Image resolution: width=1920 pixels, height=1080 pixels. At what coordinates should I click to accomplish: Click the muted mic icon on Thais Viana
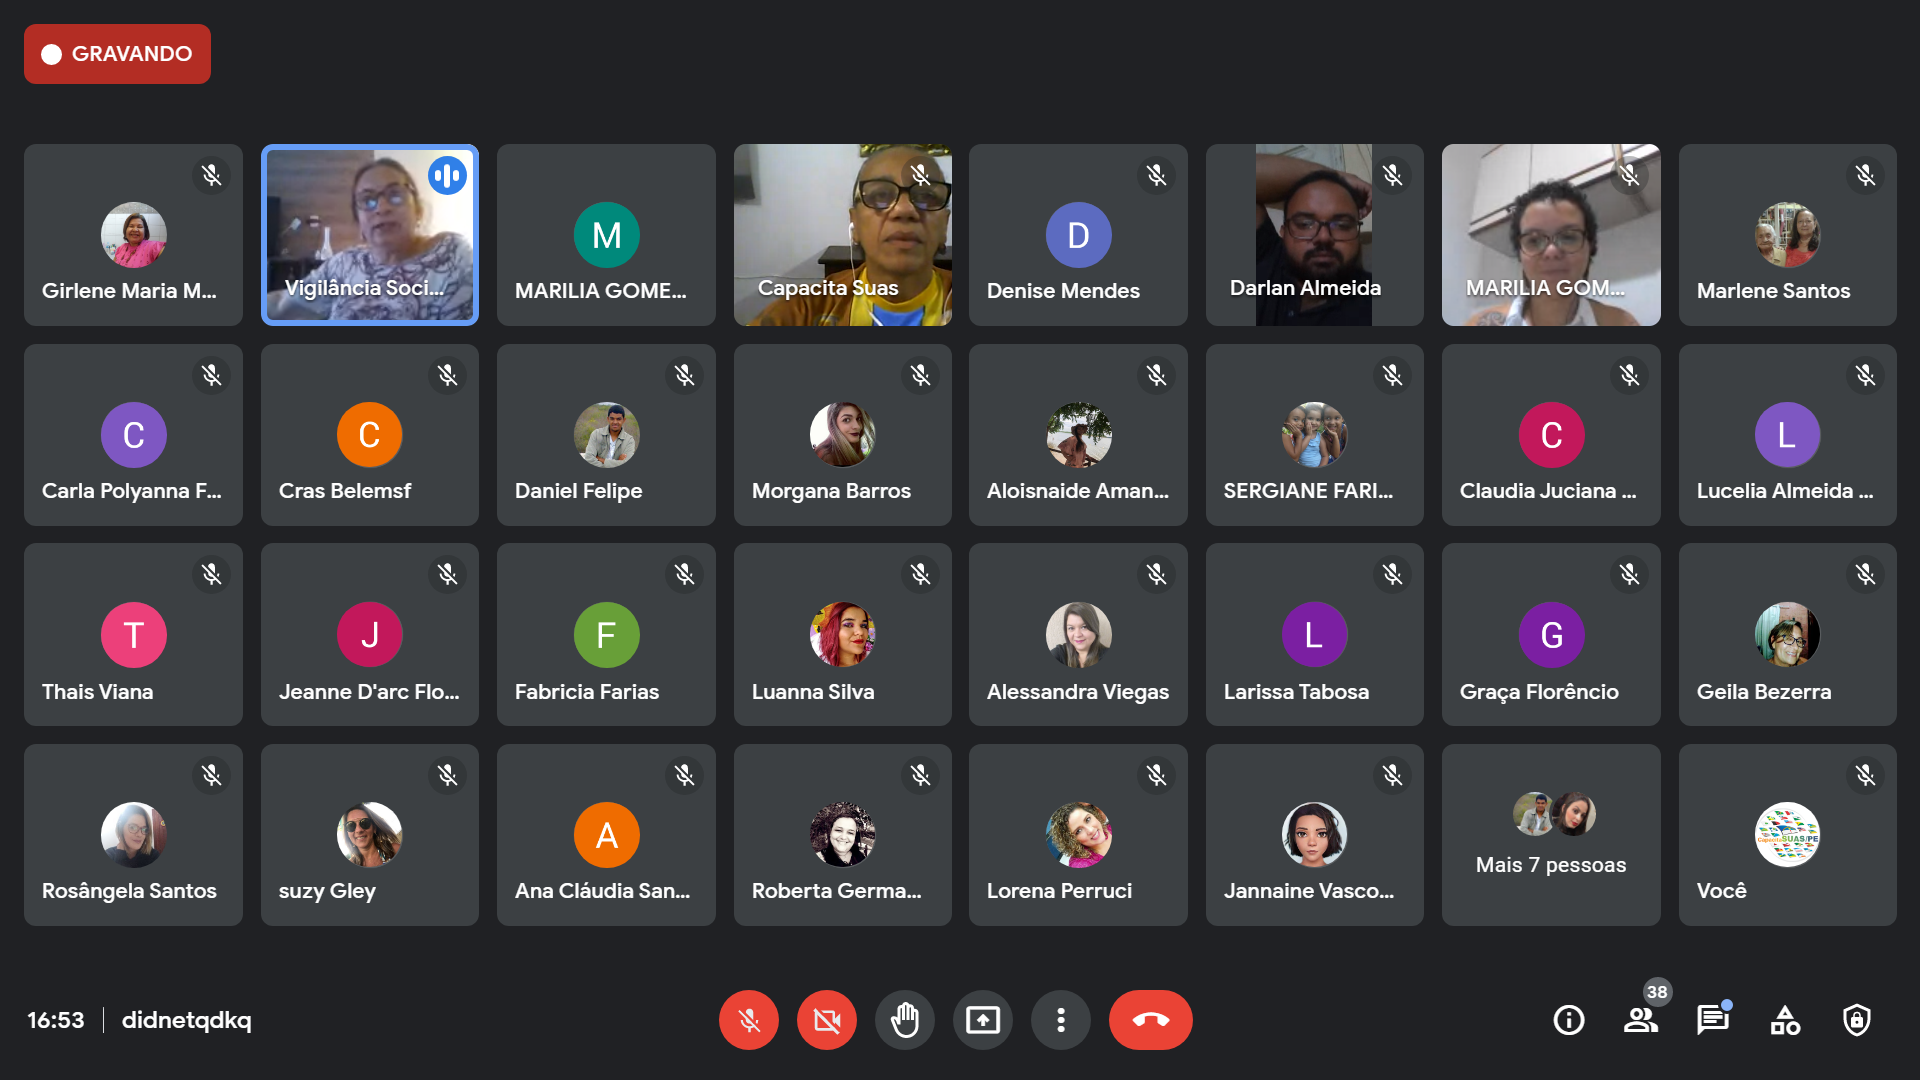pos(211,574)
